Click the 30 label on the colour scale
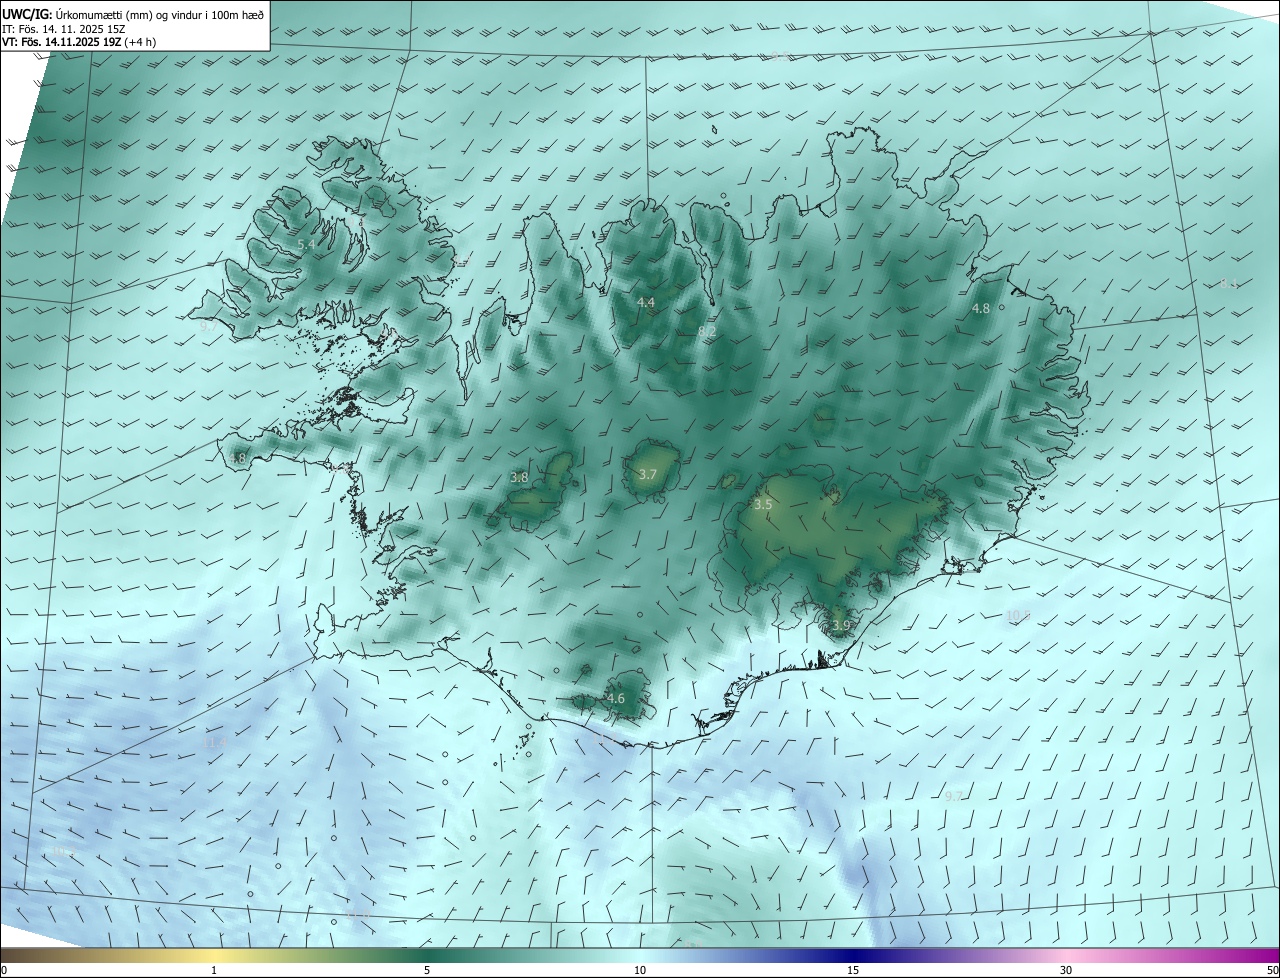 pos(1066,970)
